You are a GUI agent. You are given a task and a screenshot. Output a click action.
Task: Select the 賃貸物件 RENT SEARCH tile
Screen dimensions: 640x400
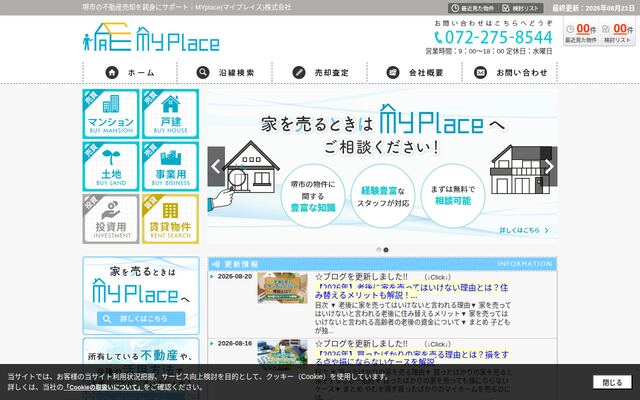171,219
